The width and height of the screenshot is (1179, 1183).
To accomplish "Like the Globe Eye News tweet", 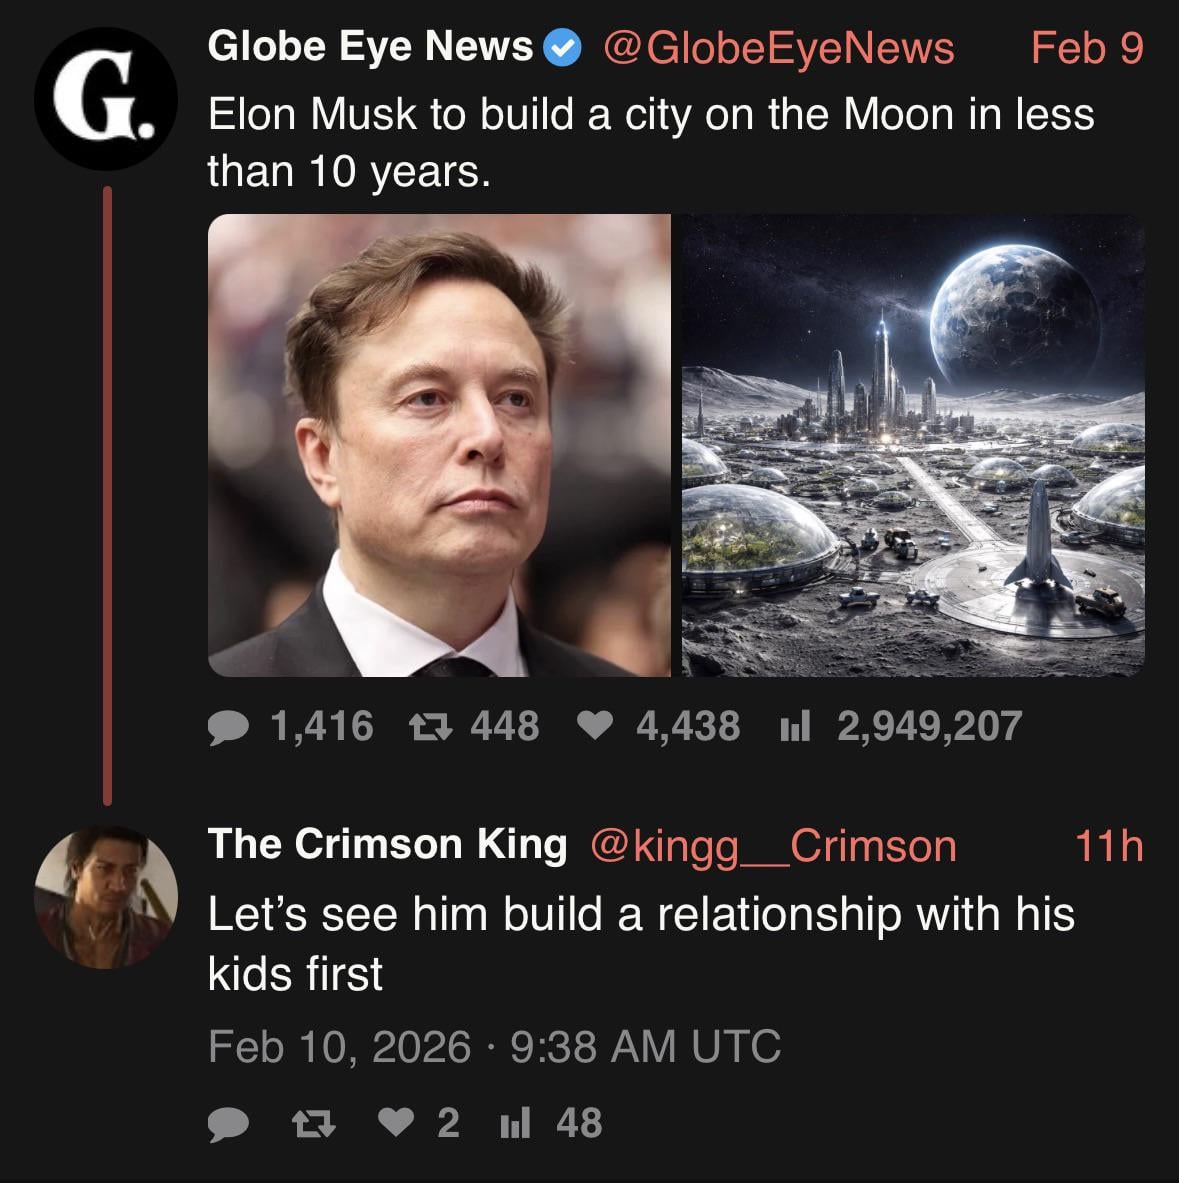I will click(596, 727).
